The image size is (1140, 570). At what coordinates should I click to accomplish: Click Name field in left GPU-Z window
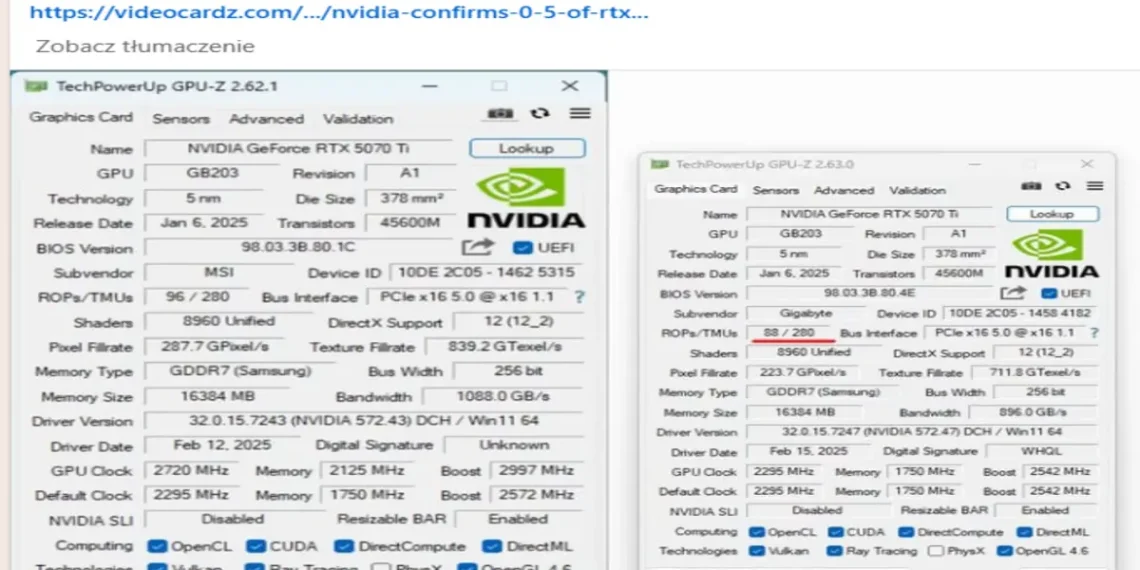[298, 148]
